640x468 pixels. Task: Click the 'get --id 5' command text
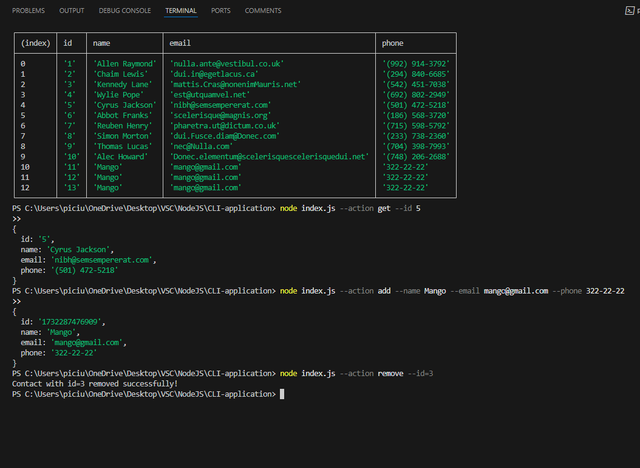[x=399, y=208]
